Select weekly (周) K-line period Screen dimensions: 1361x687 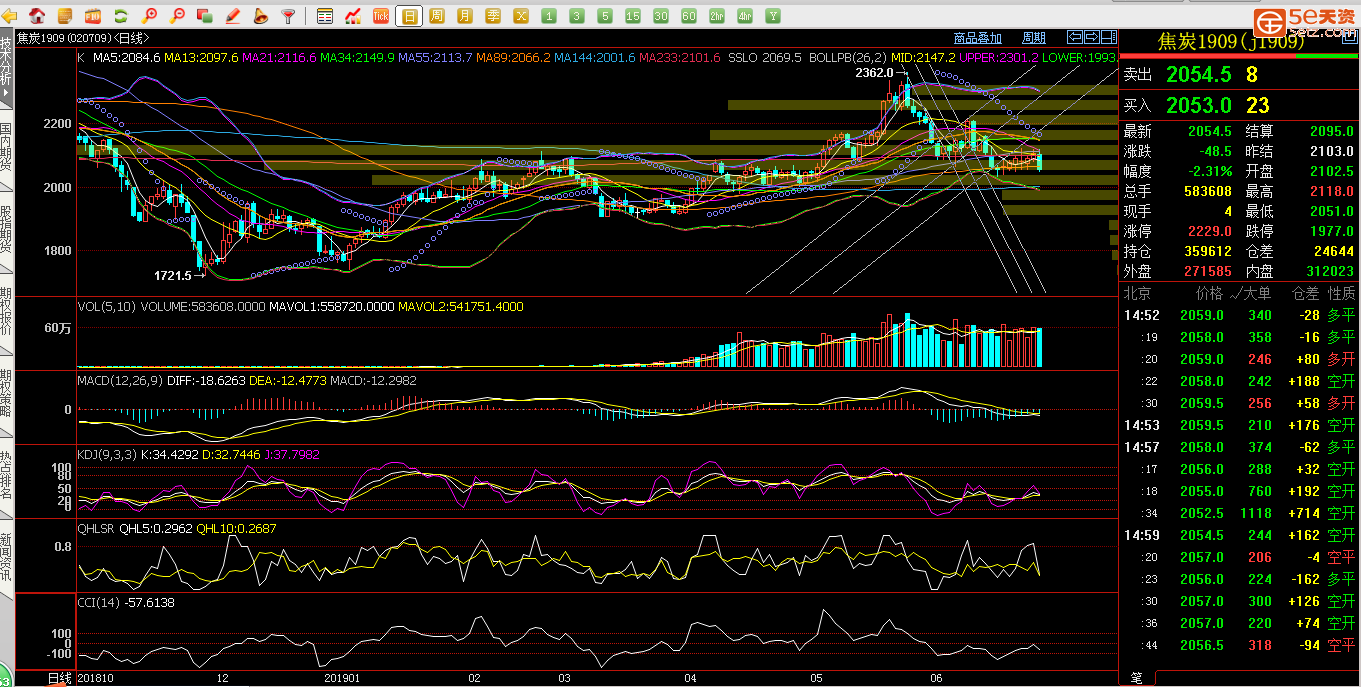[437, 15]
